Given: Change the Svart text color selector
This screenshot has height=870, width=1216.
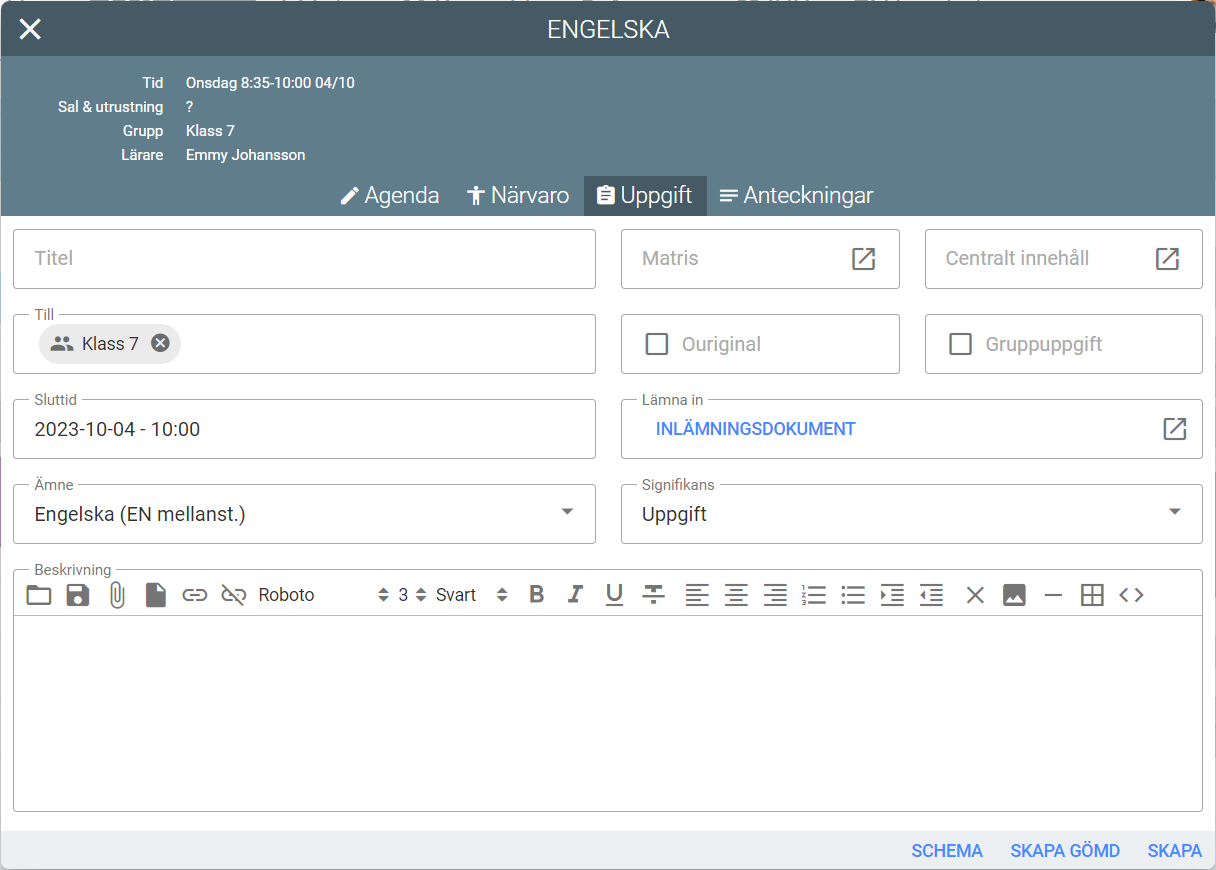Looking at the screenshot, I should (472, 595).
